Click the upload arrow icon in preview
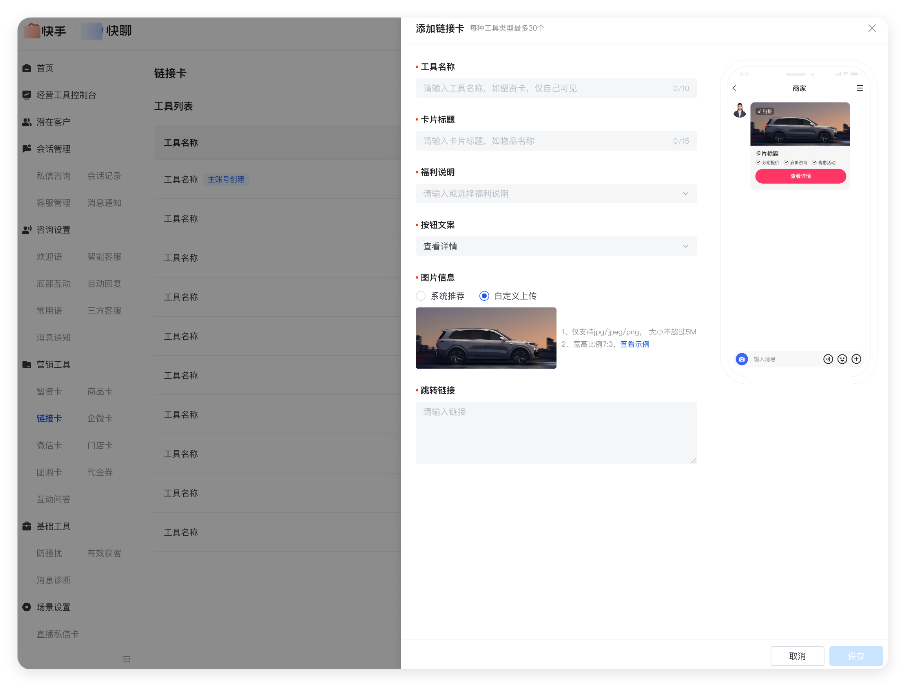This screenshot has width=905, height=686. [856, 359]
